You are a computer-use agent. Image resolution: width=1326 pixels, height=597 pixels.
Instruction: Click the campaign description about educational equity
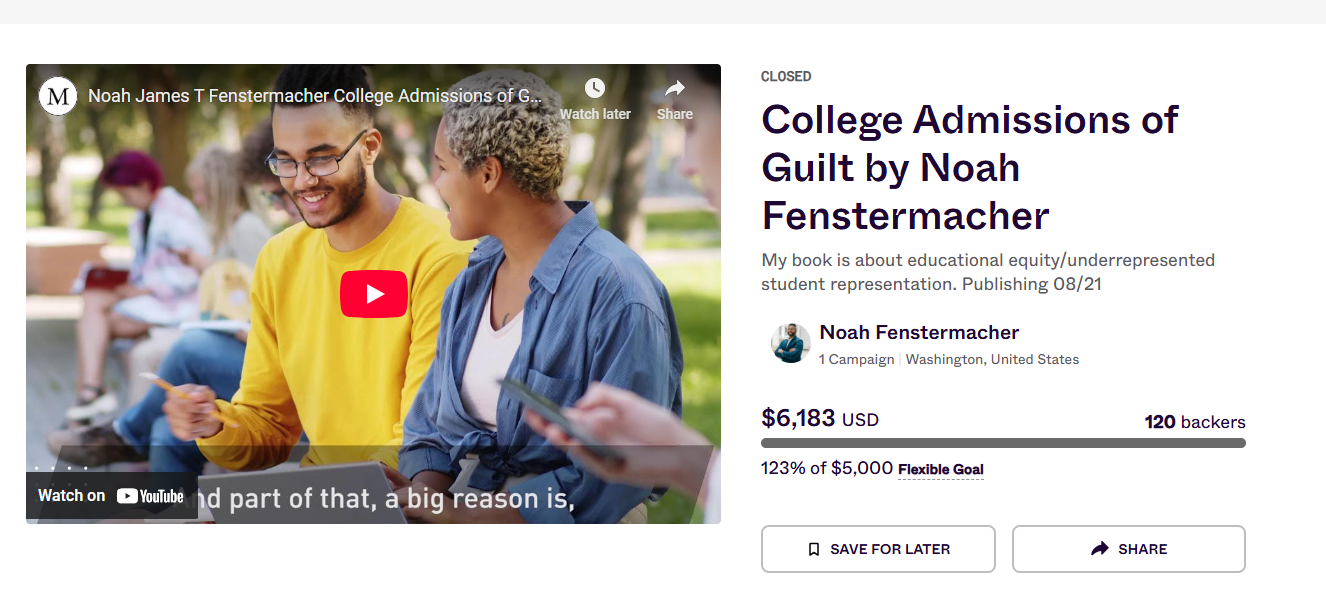(x=988, y=272)
